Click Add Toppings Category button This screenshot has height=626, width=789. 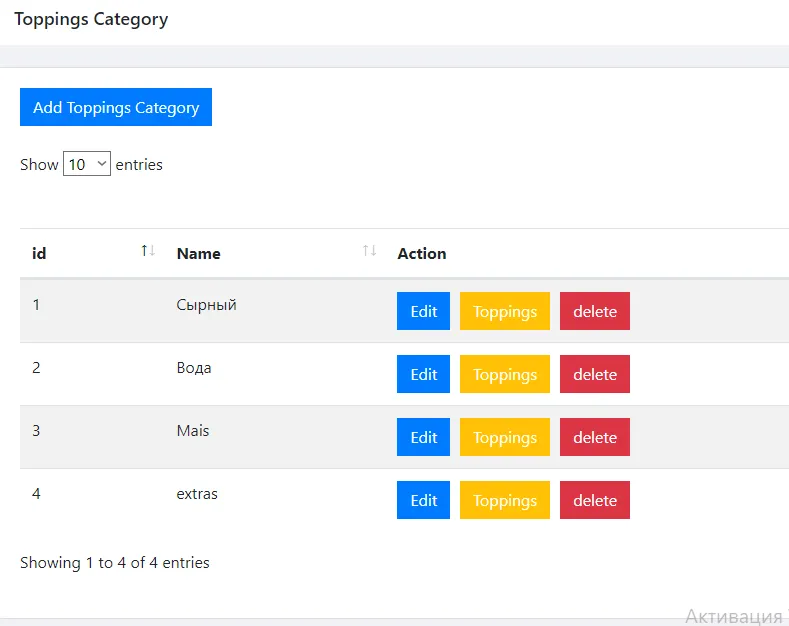pos(116,107)
